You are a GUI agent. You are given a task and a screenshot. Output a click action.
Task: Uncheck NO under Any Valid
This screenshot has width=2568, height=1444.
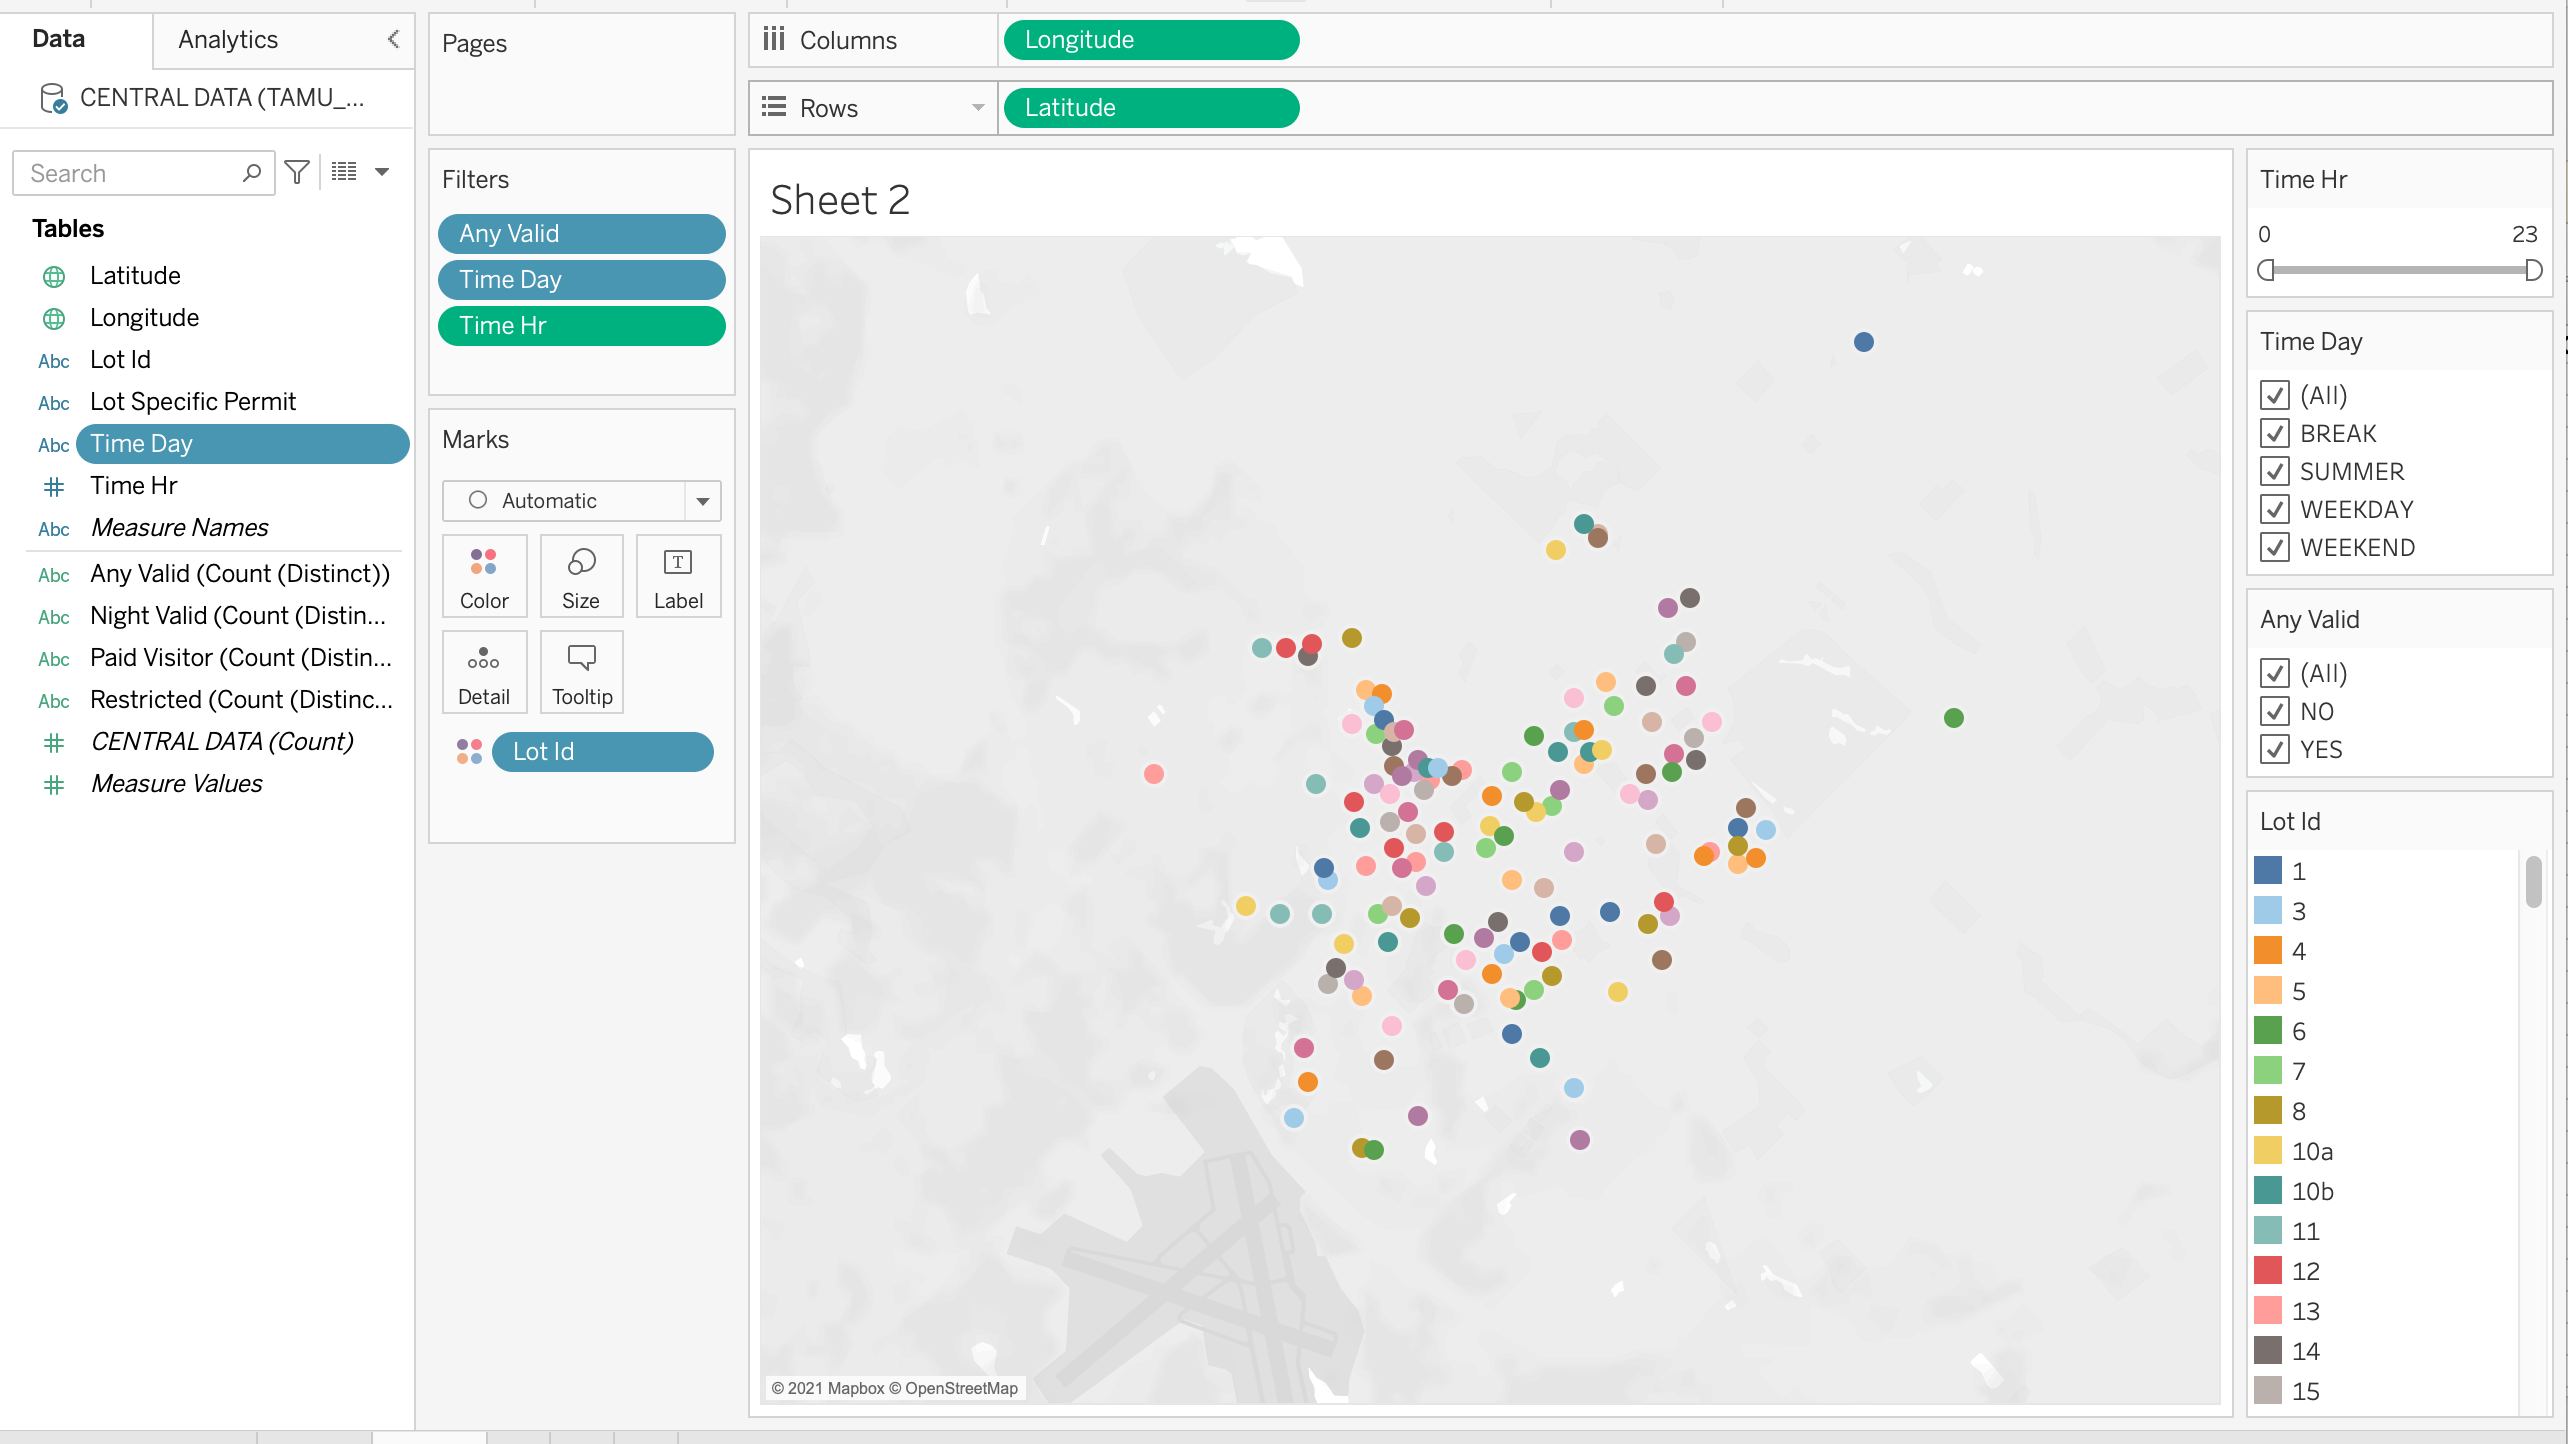pyautogui.click(x=2275, y=711)
